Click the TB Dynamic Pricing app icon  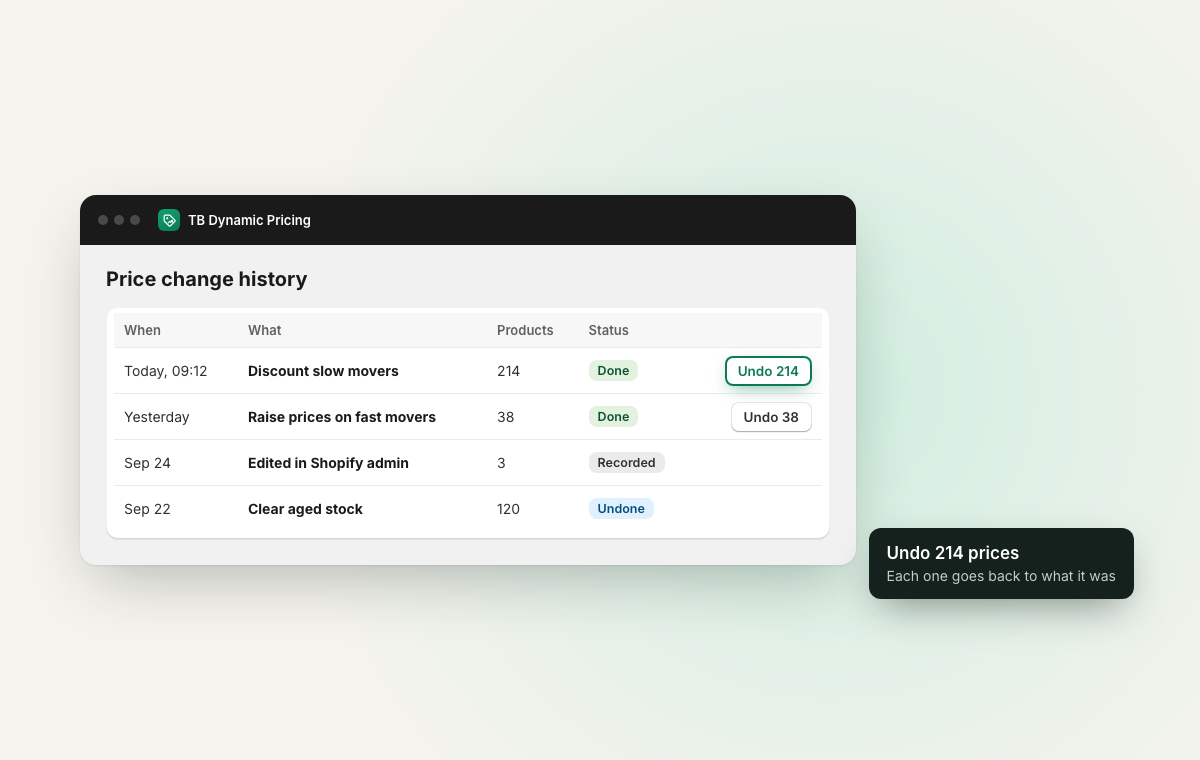pos(169,220)
